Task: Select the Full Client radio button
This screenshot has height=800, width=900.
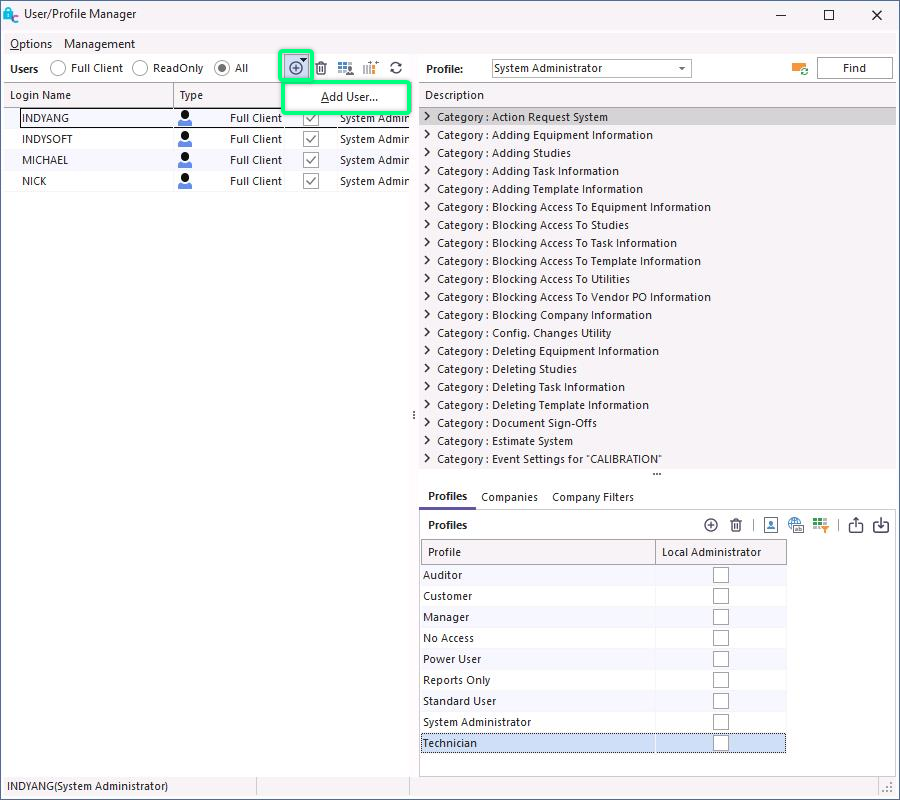Action: 58,68
